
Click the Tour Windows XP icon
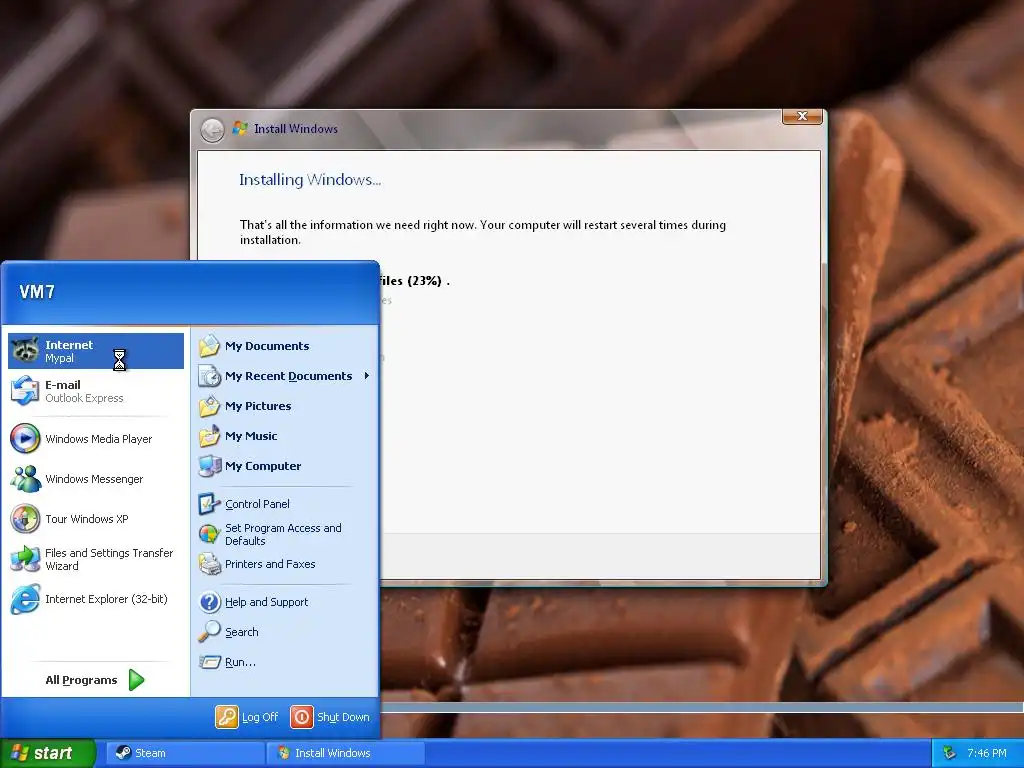click(25, 519)
